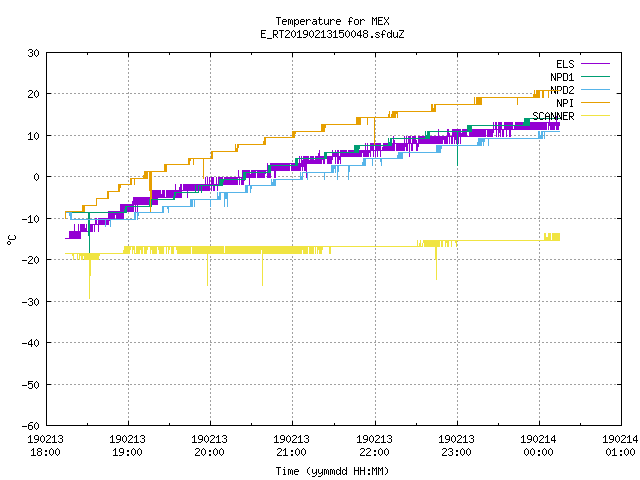This screenshot has height=480, width=640.
Task: Click the file name E_RT20190213150048.sfduZ
Action: point(332,34)
